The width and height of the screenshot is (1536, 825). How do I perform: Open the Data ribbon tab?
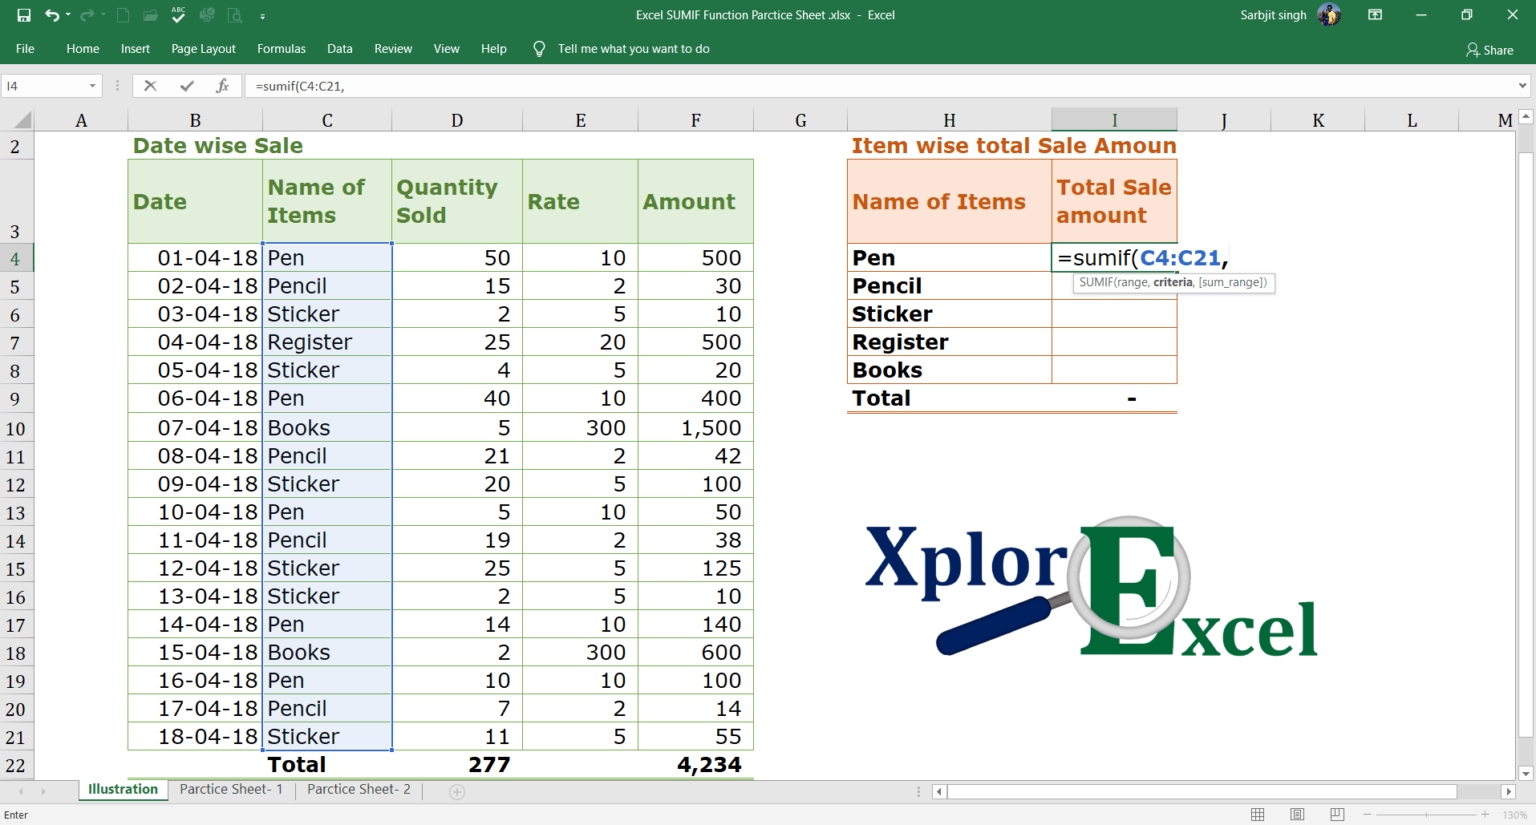click(339, 48)
